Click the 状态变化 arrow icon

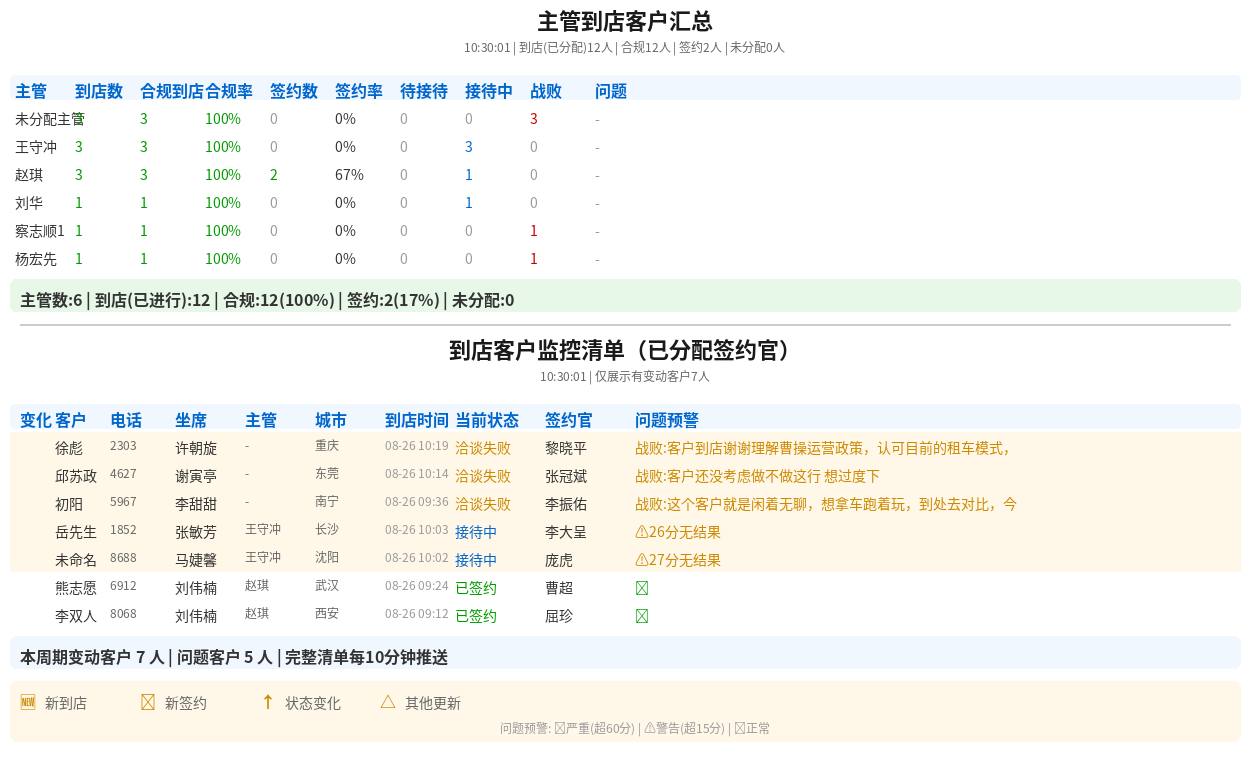pyautogui.click(x=268, y=702)
